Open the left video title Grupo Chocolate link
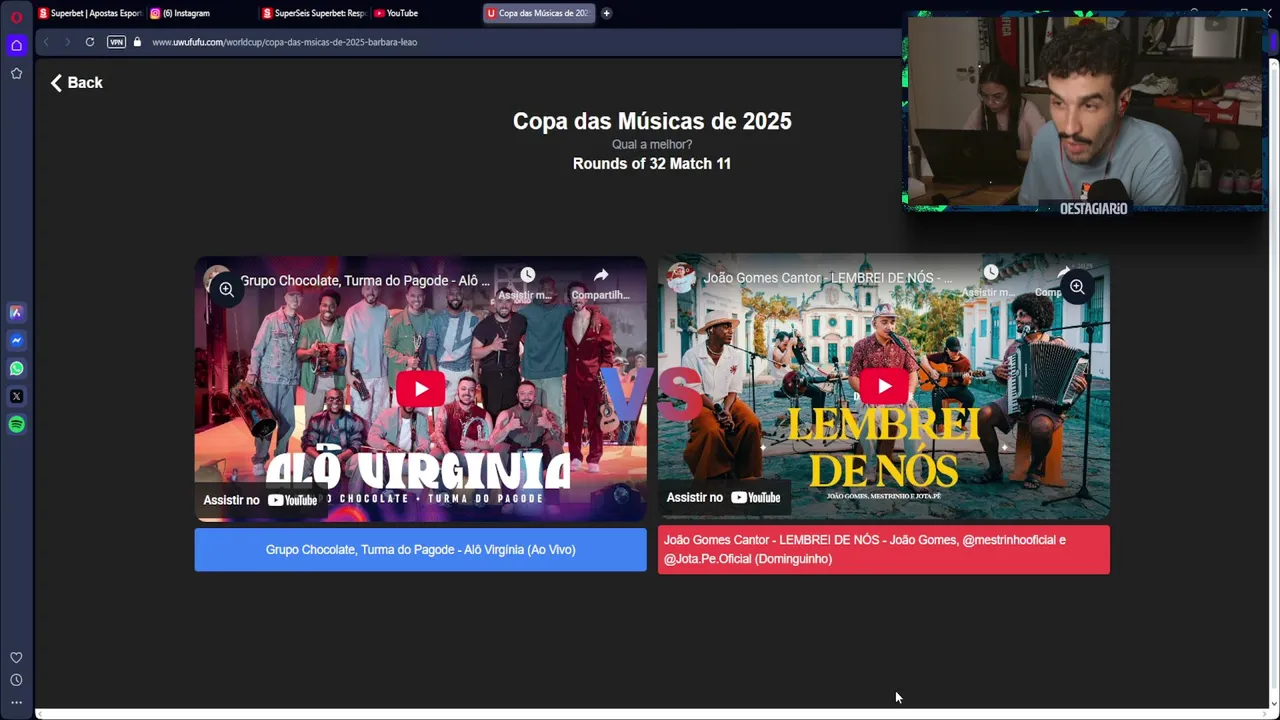The width and height of the screenshot is (1280, 720). [365, 281]
